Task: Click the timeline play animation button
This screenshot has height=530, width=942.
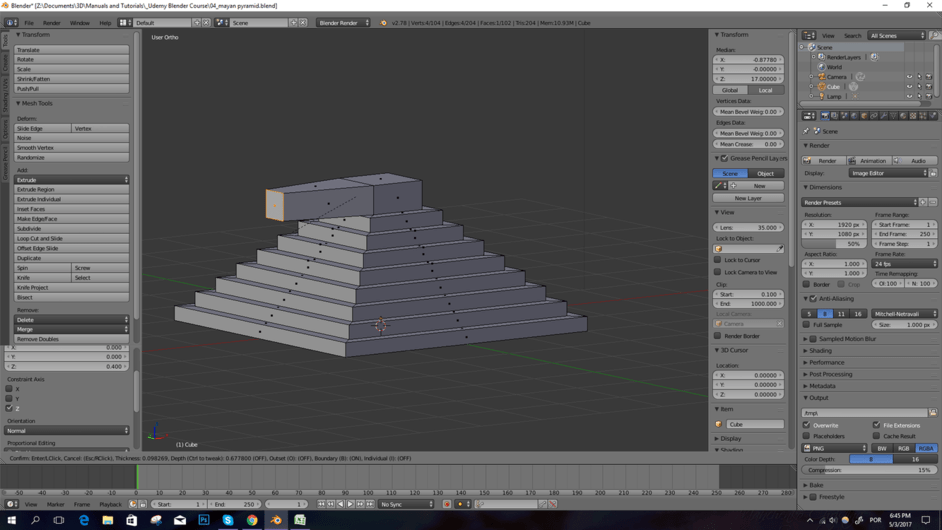Action: [350, 504]
